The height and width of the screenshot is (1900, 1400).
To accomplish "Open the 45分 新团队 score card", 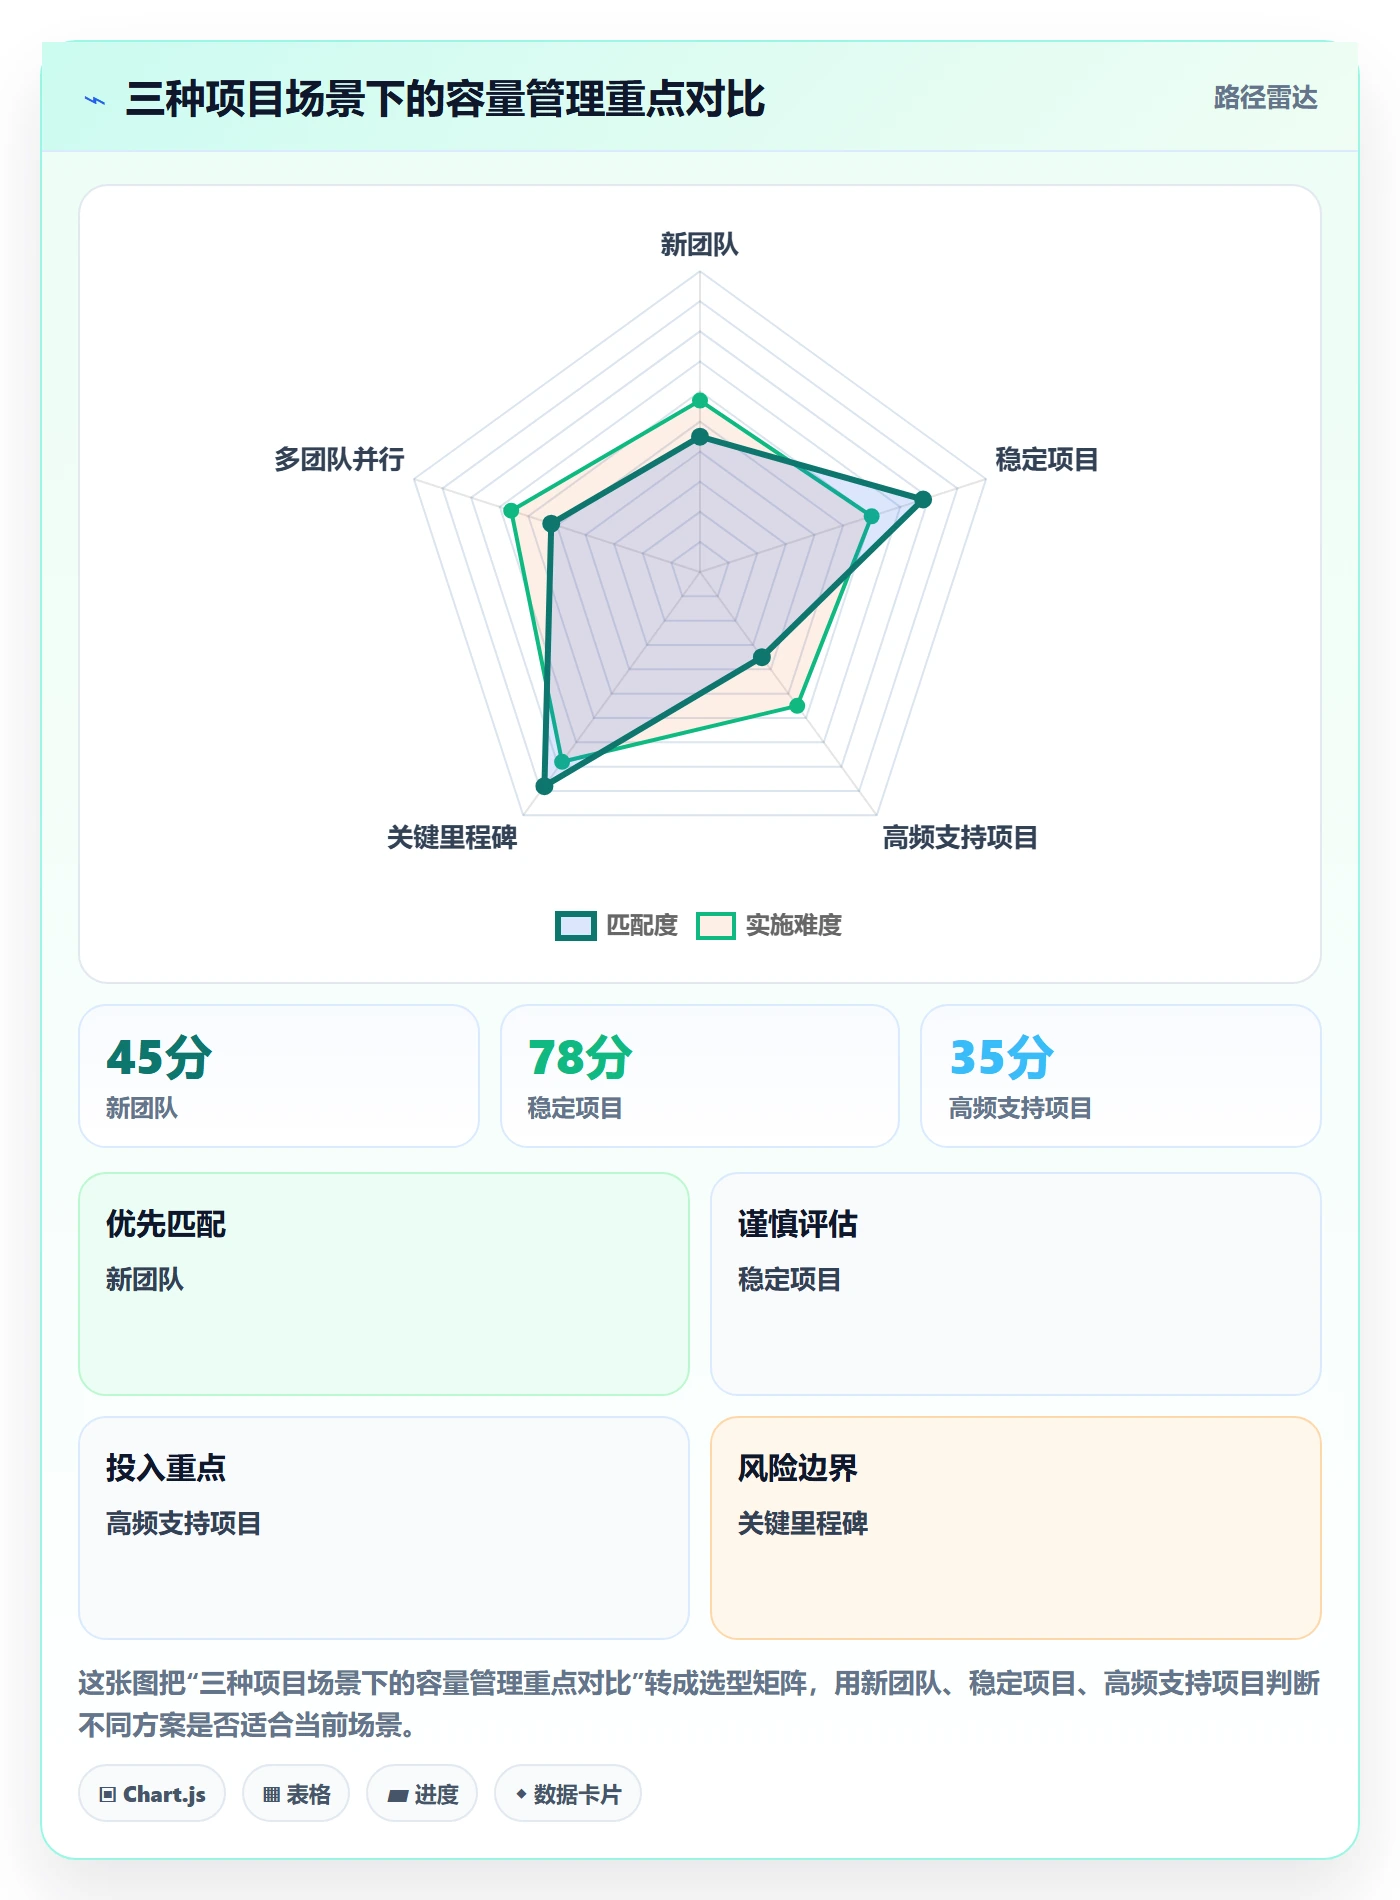I will coord(279,1076).
